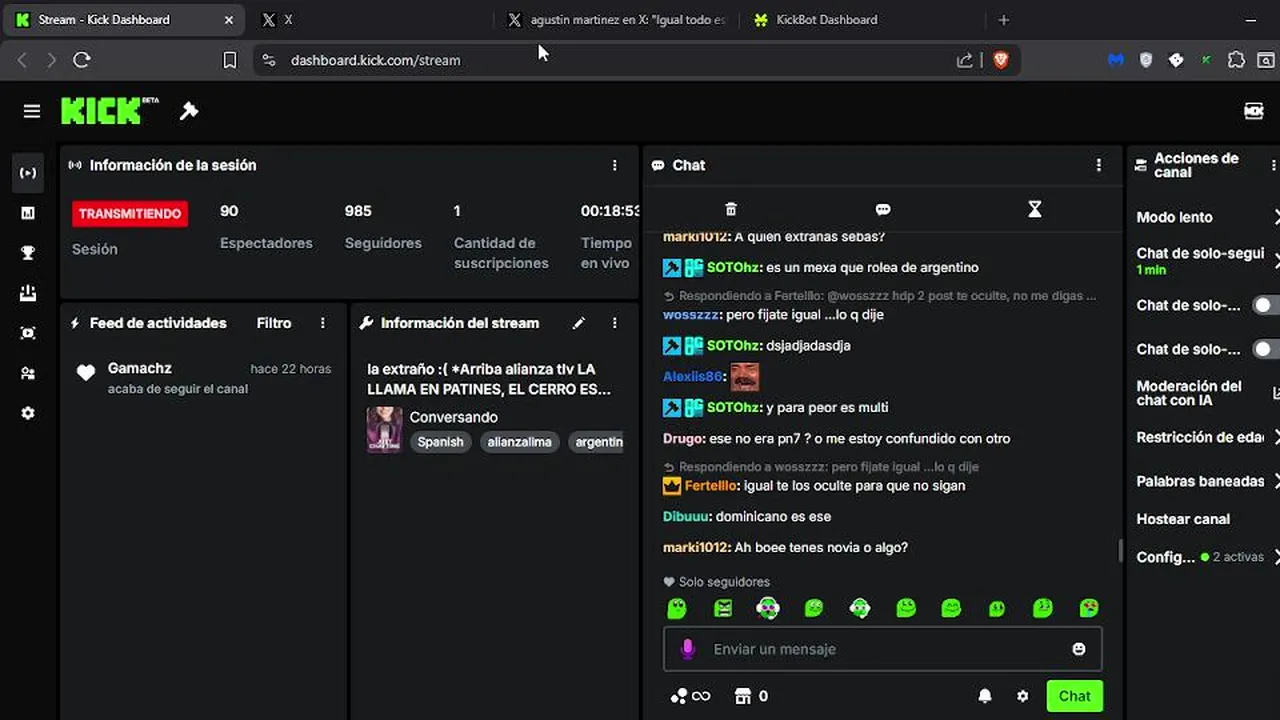Open Acciones de canal options menu
Screen dimensions: 1280x720
pos(1273,165)
